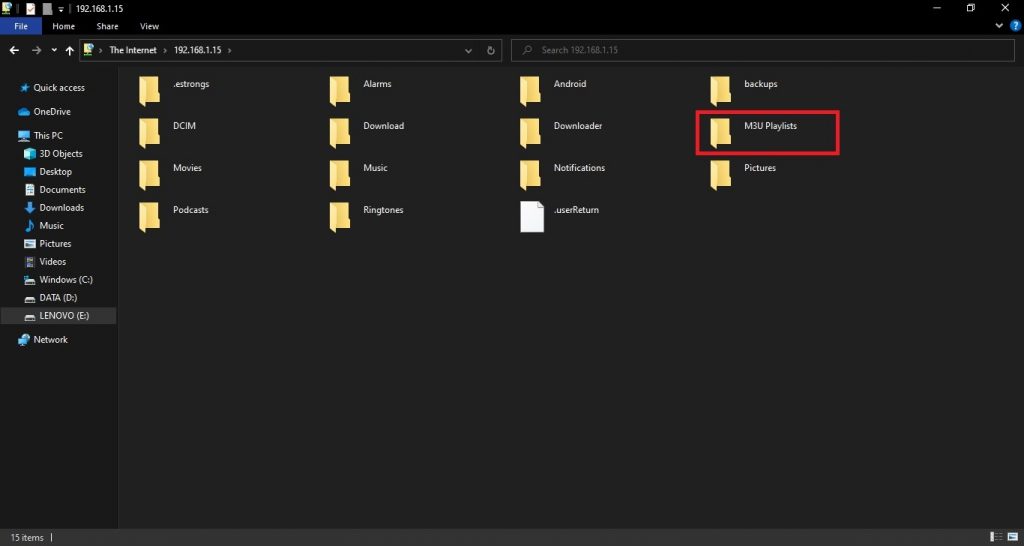Open the Podcasts folder icon
1024x546 pixels.
coord(149,217)
